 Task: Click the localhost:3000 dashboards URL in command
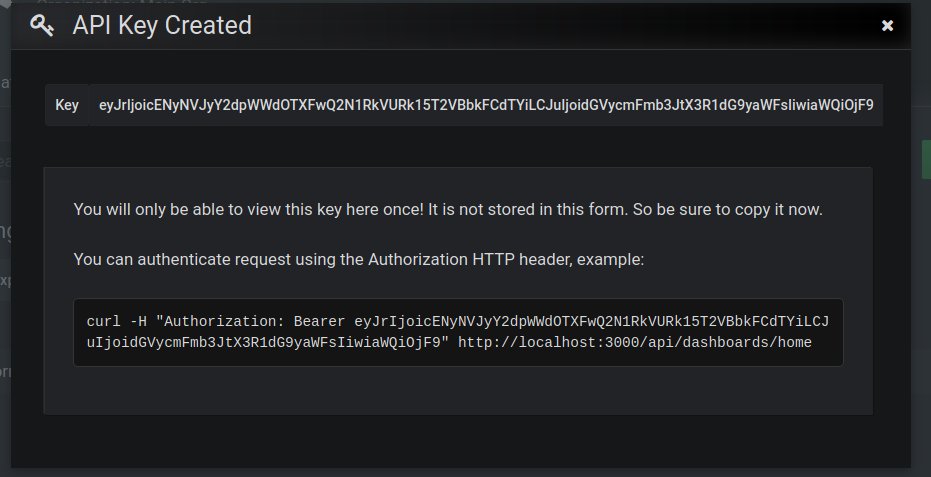tap(635, 343)
